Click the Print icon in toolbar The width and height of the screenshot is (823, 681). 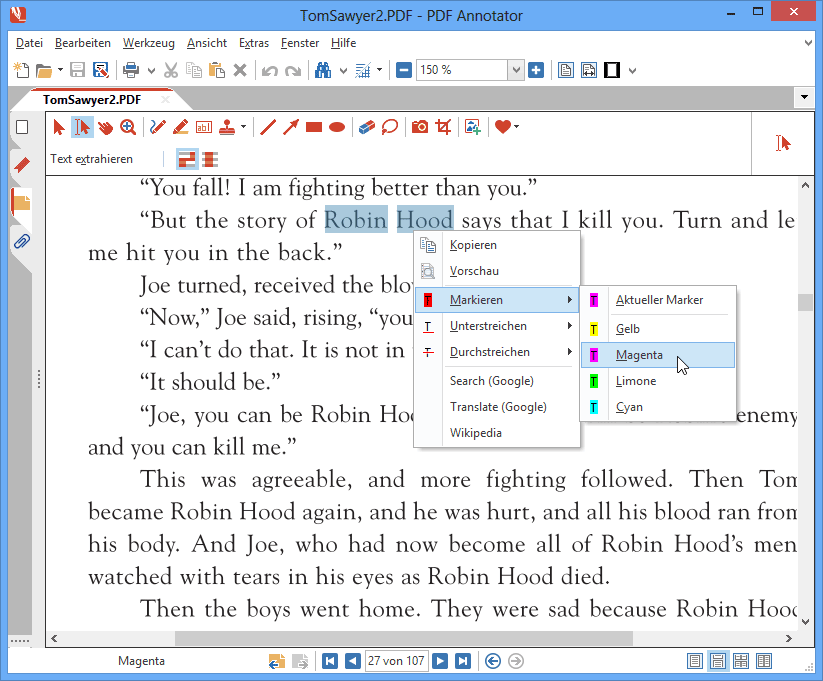(130, 70)
